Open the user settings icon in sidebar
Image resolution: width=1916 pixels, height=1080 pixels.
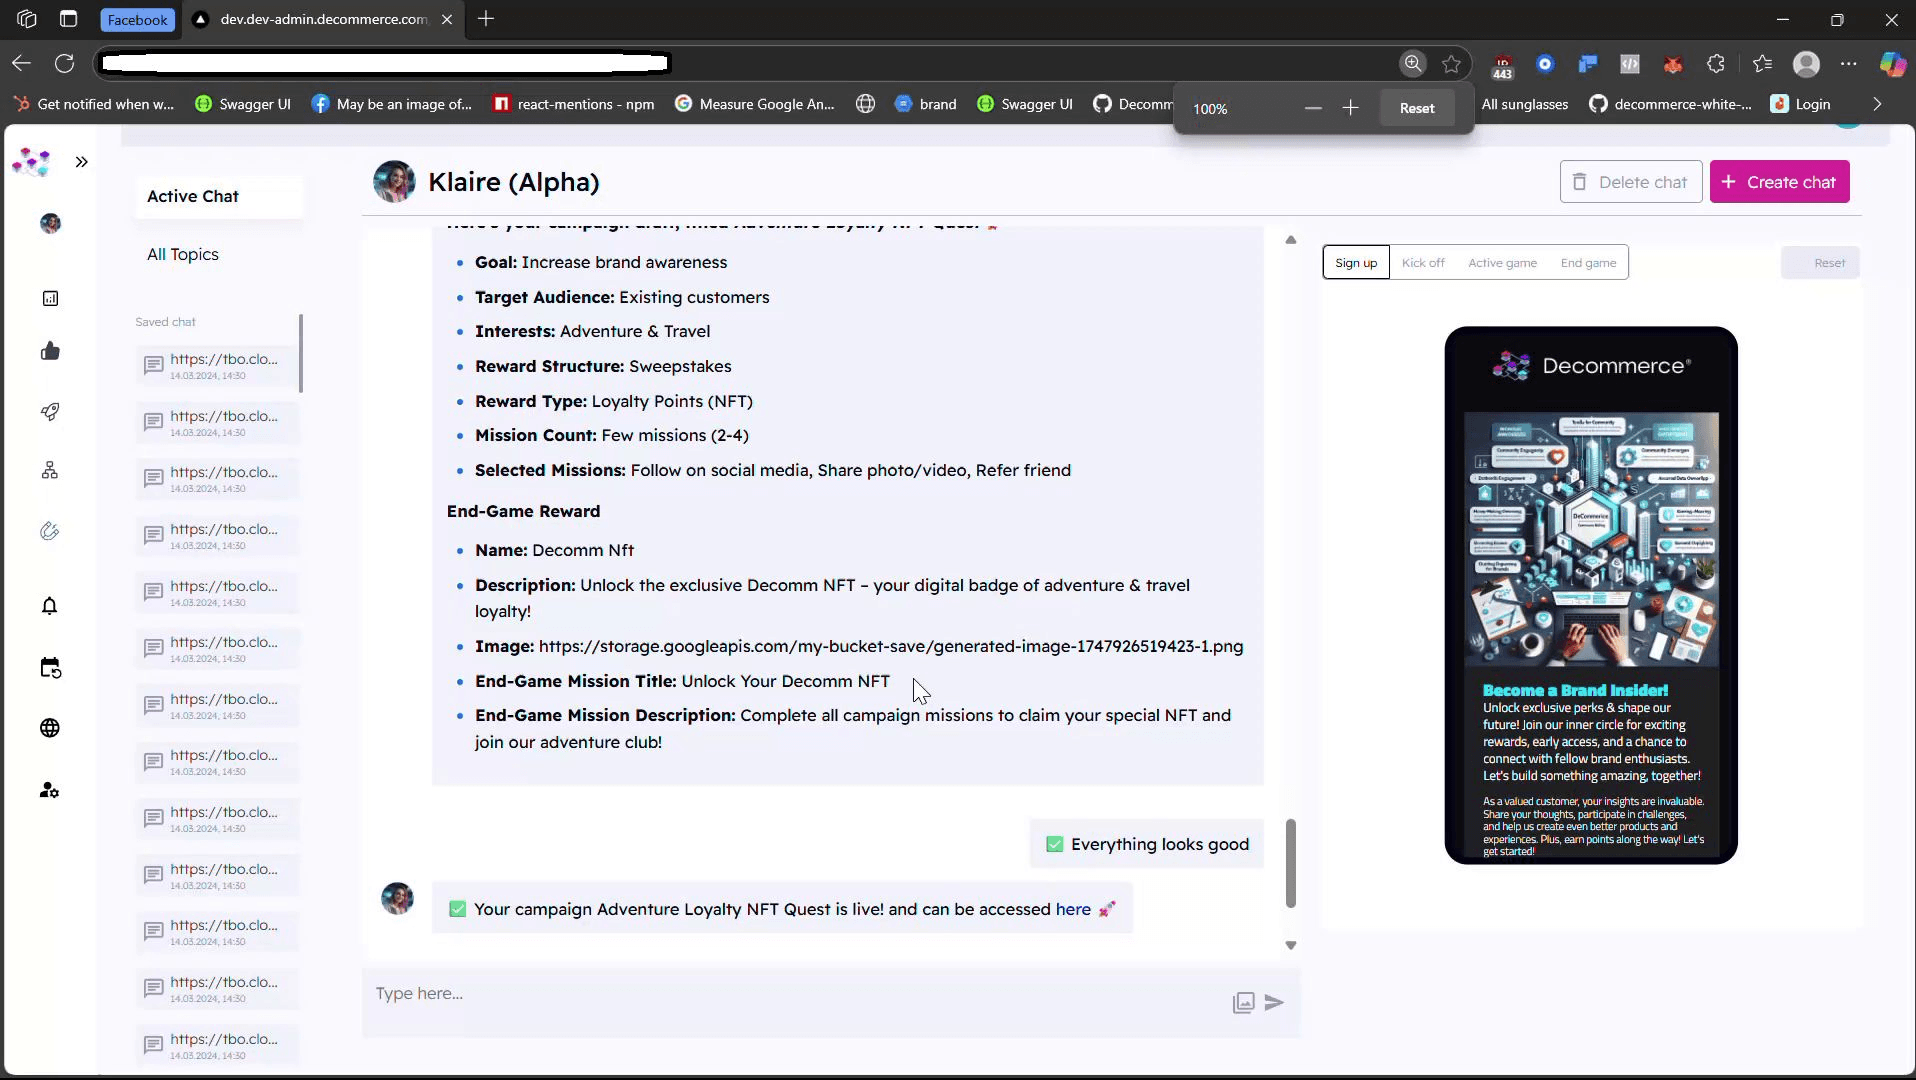tap(50, 791)
